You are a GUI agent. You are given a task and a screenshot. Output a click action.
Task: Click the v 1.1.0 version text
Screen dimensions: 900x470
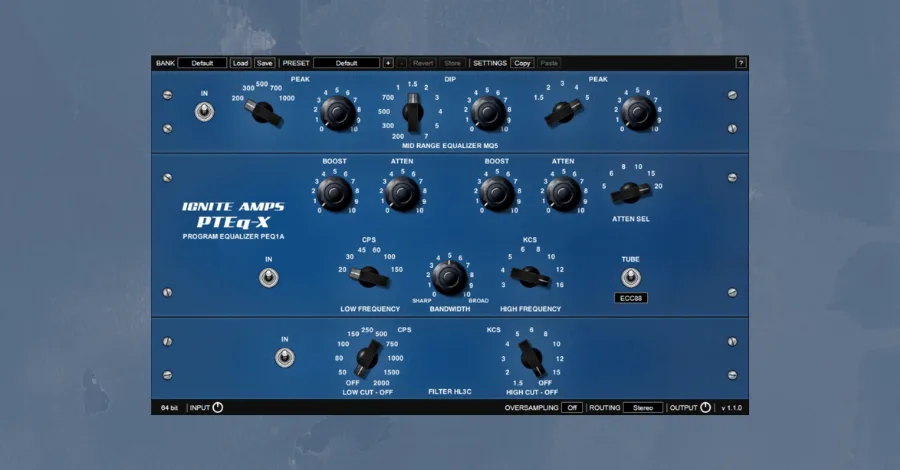(x=732, y=408)
